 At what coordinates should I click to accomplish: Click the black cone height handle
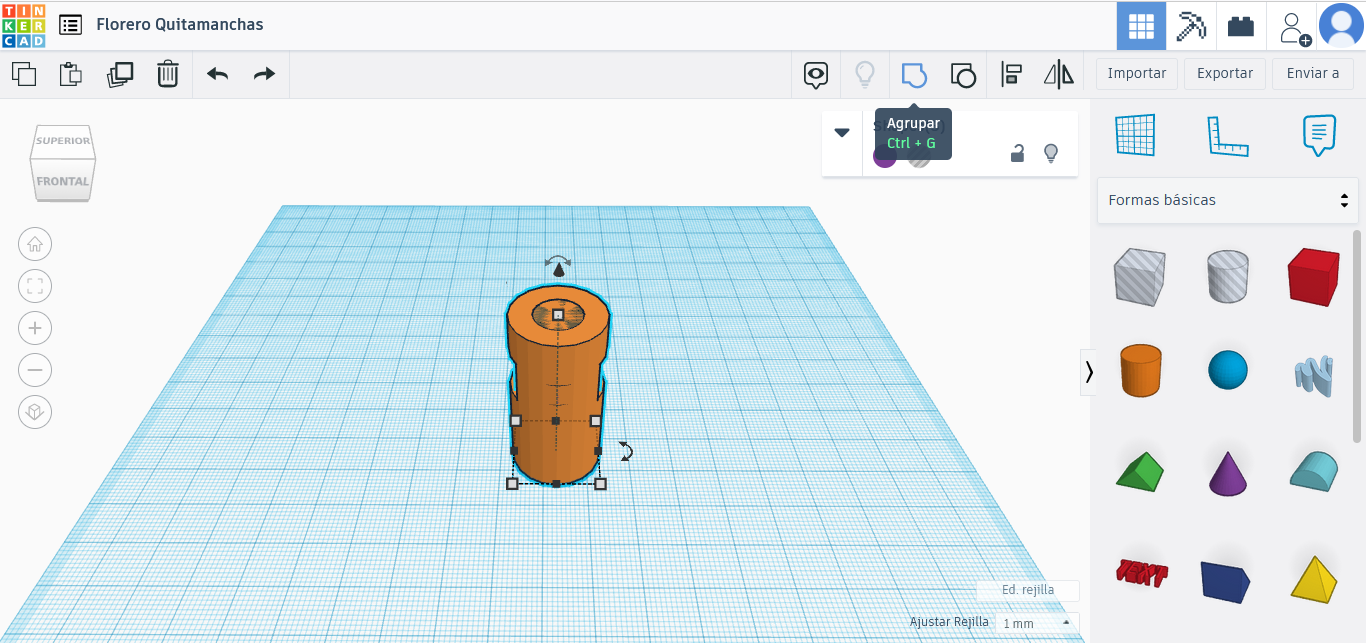pos(558,270)
